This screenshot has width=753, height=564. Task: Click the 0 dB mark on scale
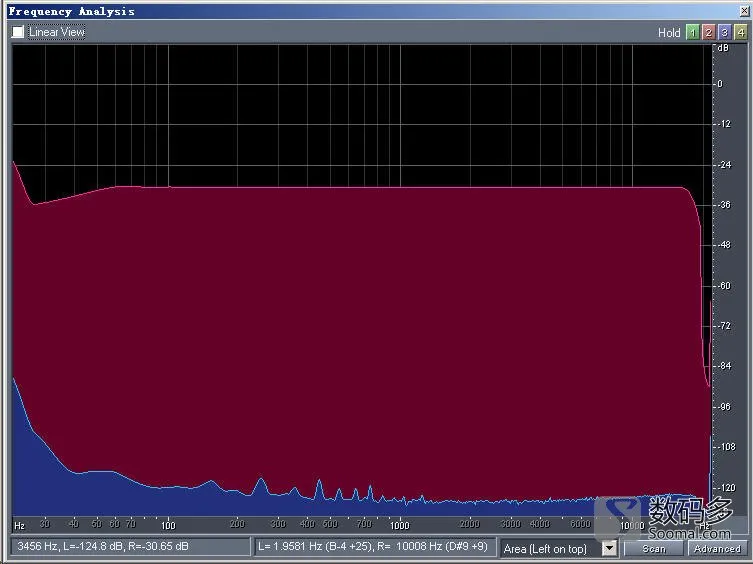pyautogui.click(x=720, y=84)
